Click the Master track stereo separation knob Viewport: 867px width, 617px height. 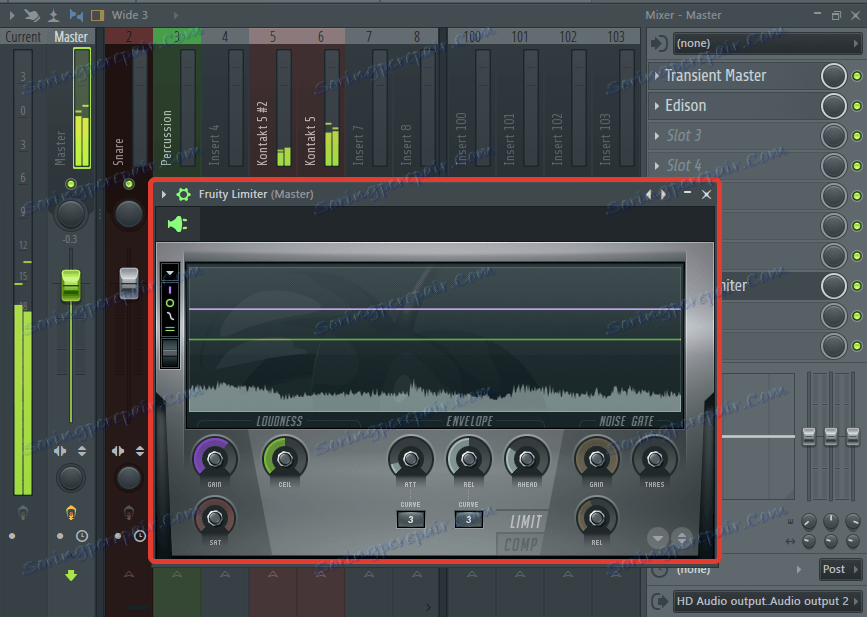(71, 478)
